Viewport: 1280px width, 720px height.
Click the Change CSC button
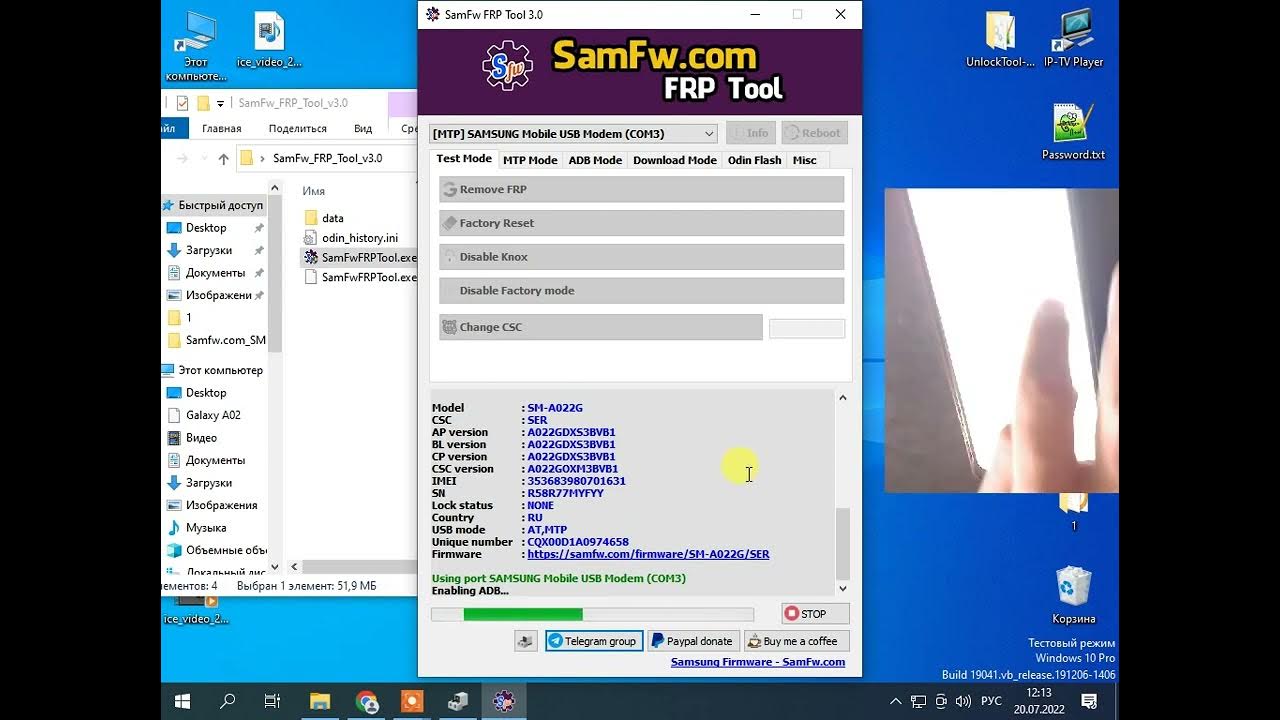pos(600,327)
